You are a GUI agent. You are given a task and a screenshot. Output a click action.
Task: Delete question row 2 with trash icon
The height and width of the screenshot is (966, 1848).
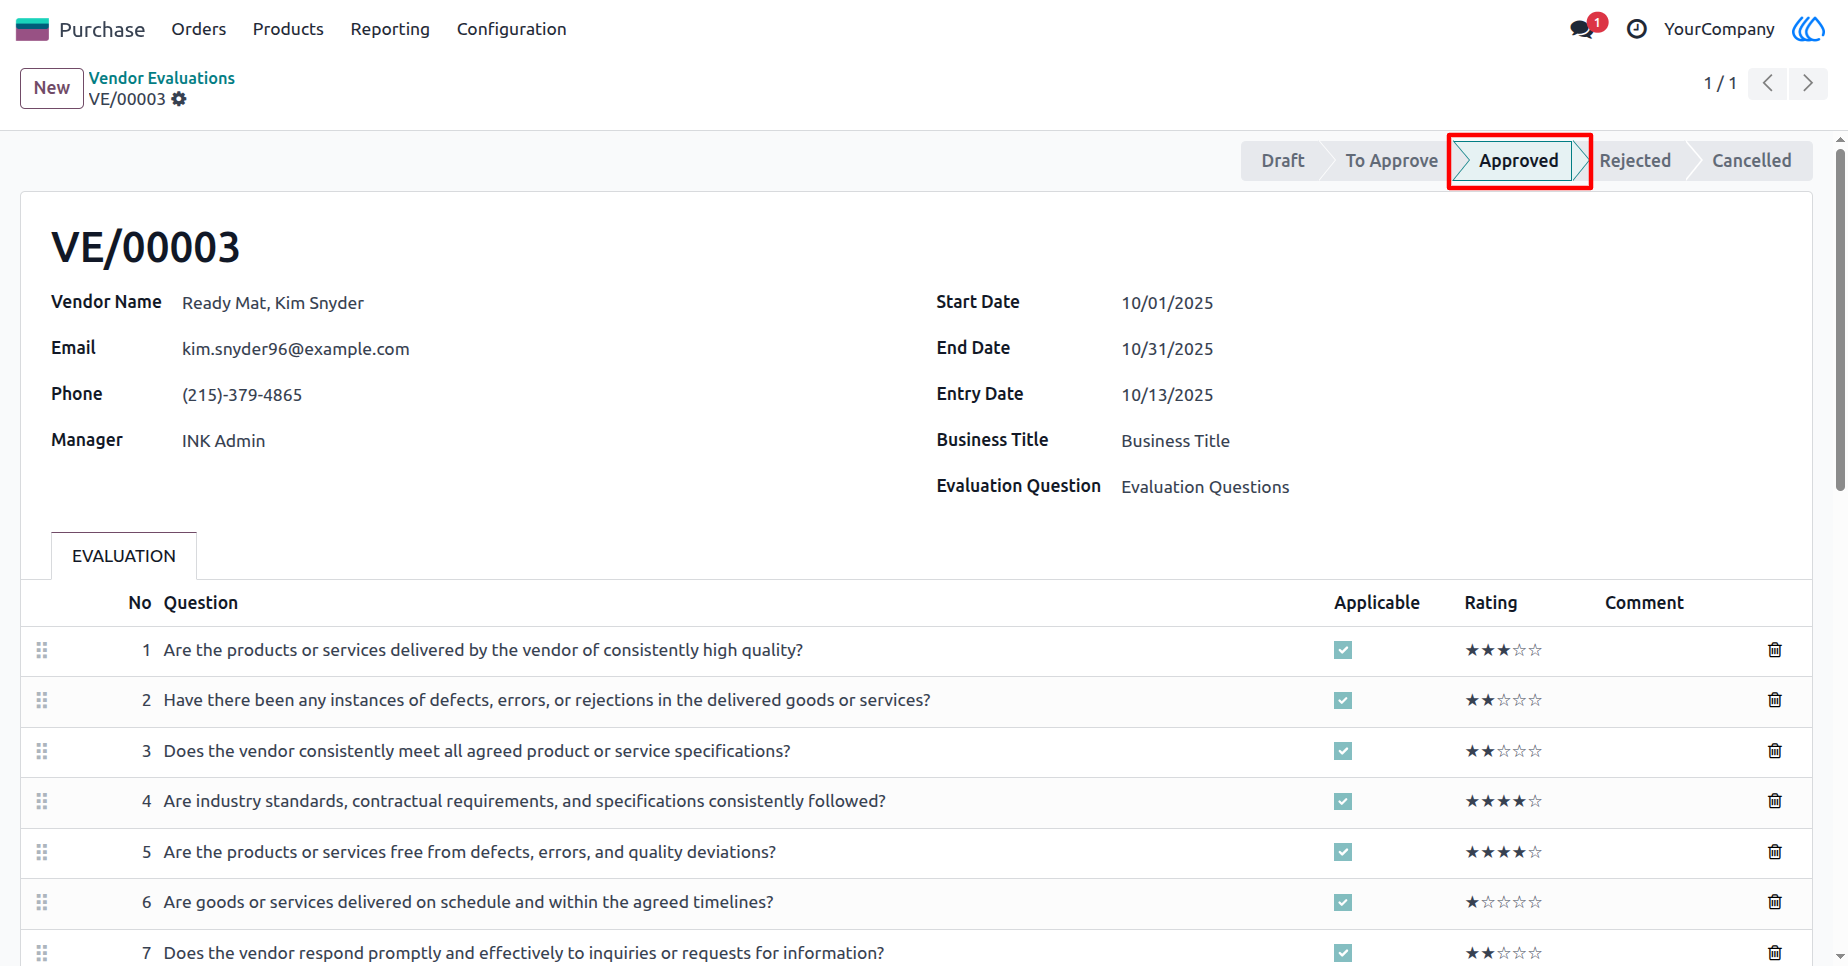1775,700
